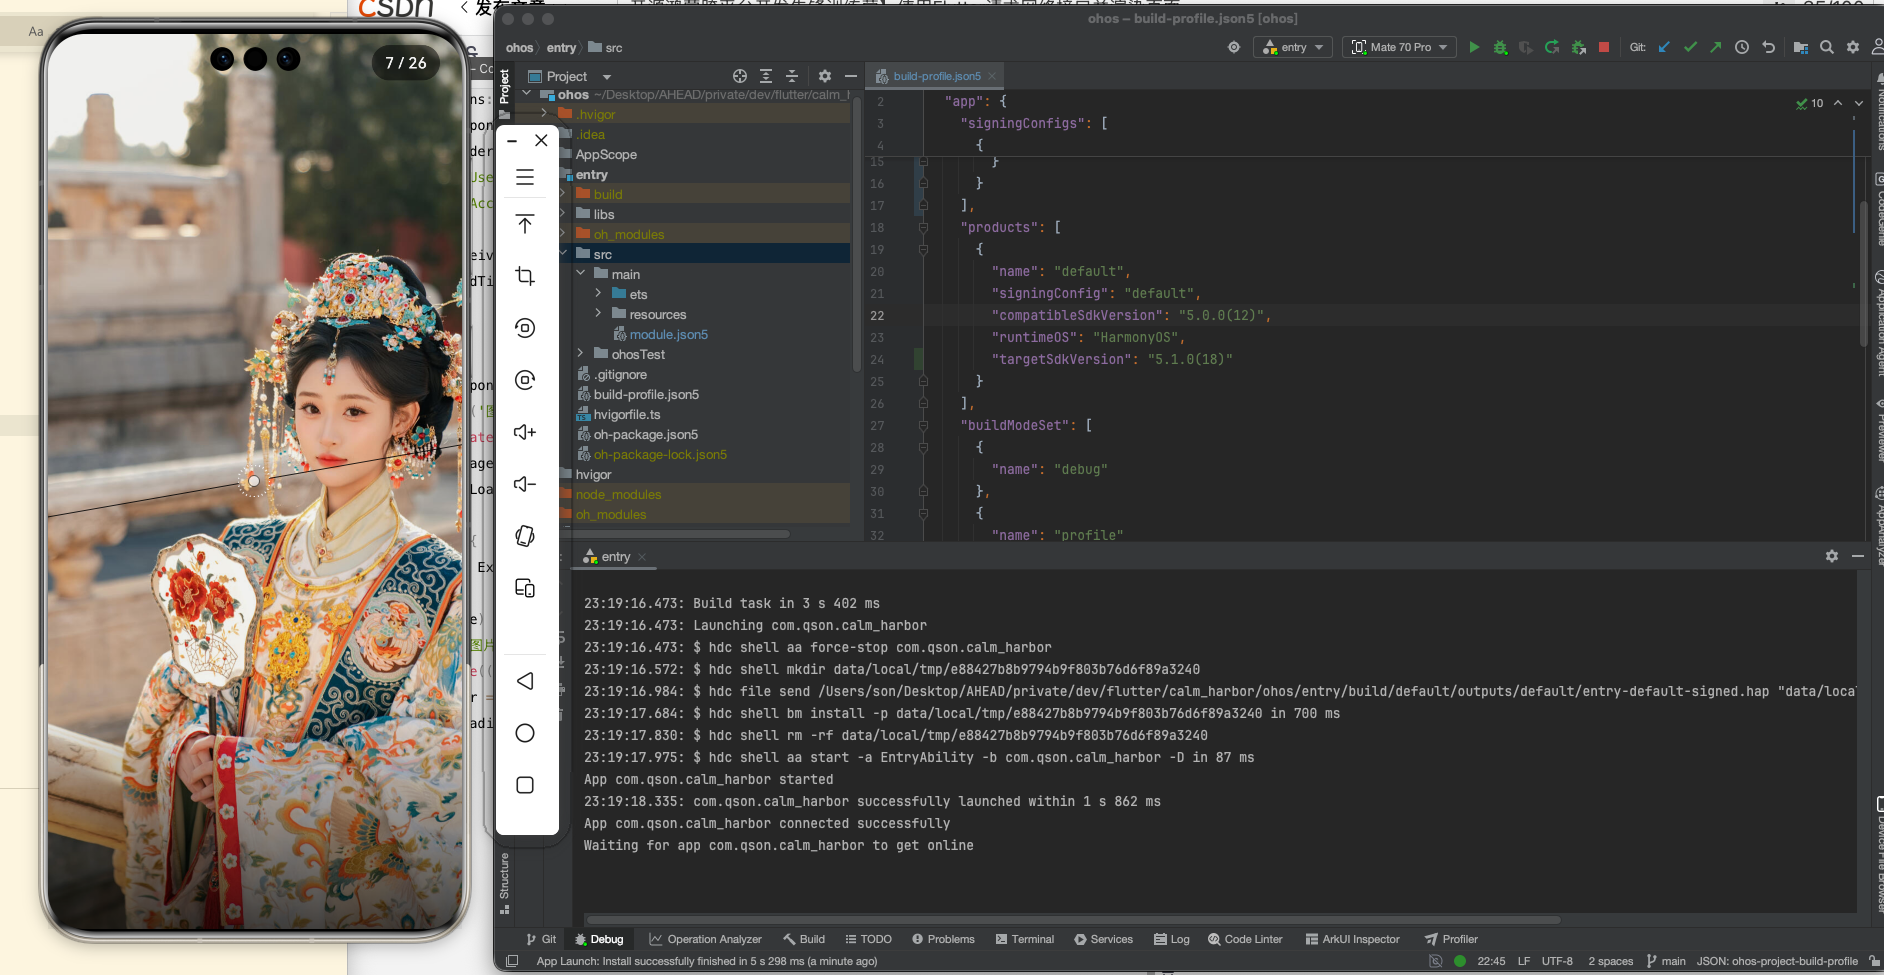Rotate the emulator device icon
The height and width of the screenshot is (975, 1884).
(x=525, y=536)
